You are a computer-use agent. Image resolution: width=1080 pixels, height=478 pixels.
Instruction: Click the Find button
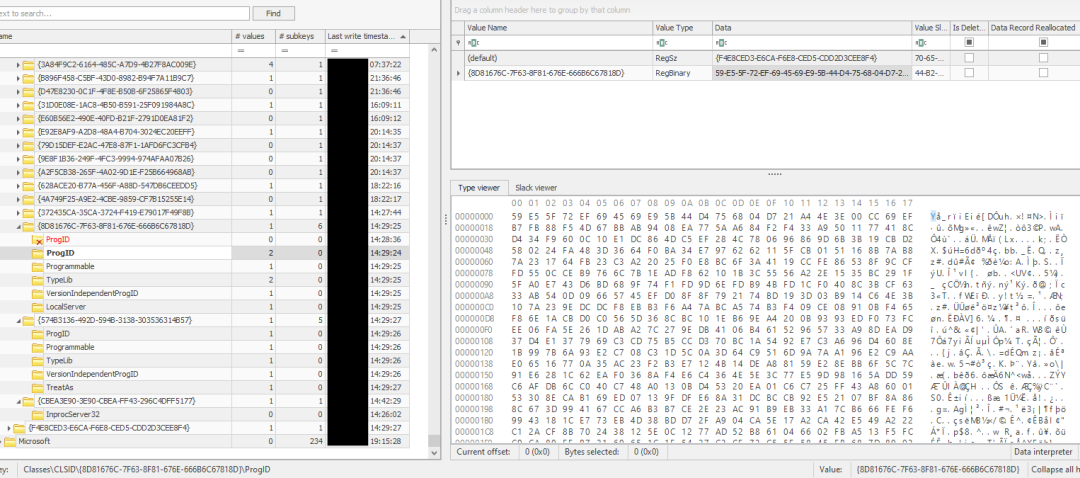coord(273,13)
